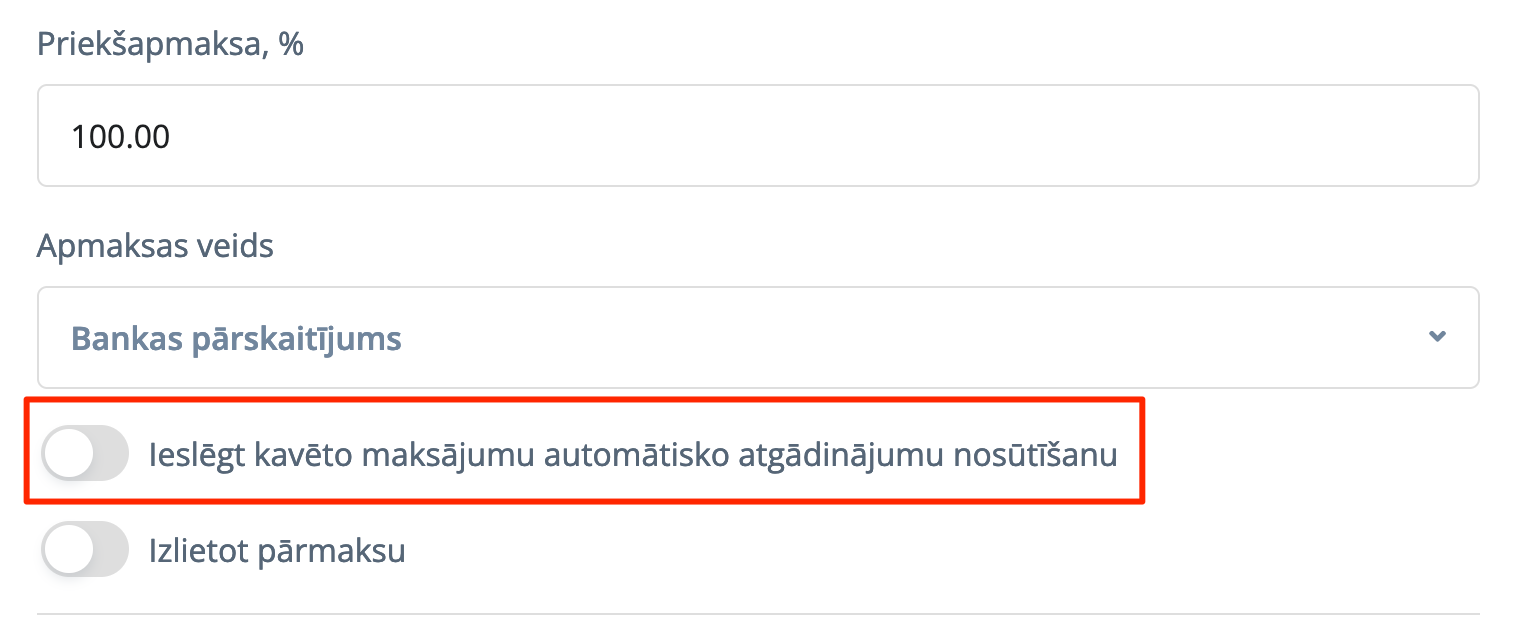Click the Priekšapmaksa, % label
Image resolution: width=1514 pixels, height=642 pixels.
point(170,45)
